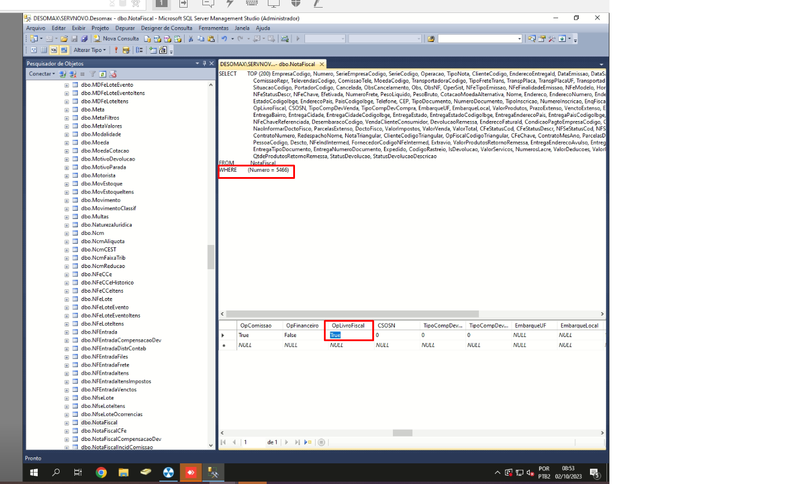The width and height of the screenshot is (800, 484).
Task: Select dbo.NcmCEST table in the tree
Action: [x=98, y=249]
